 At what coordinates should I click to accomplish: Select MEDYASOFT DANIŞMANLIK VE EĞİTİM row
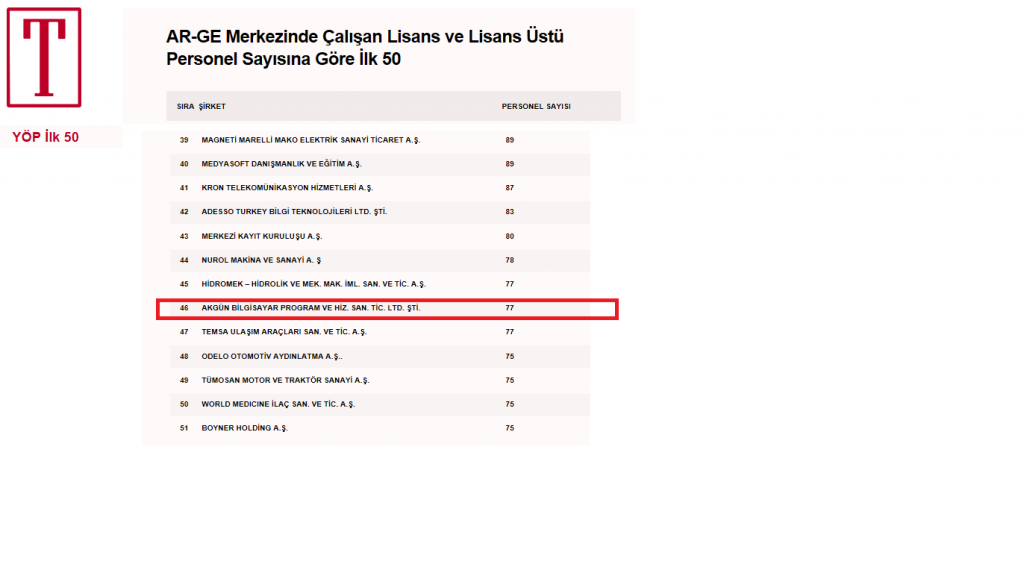point(380,164)
